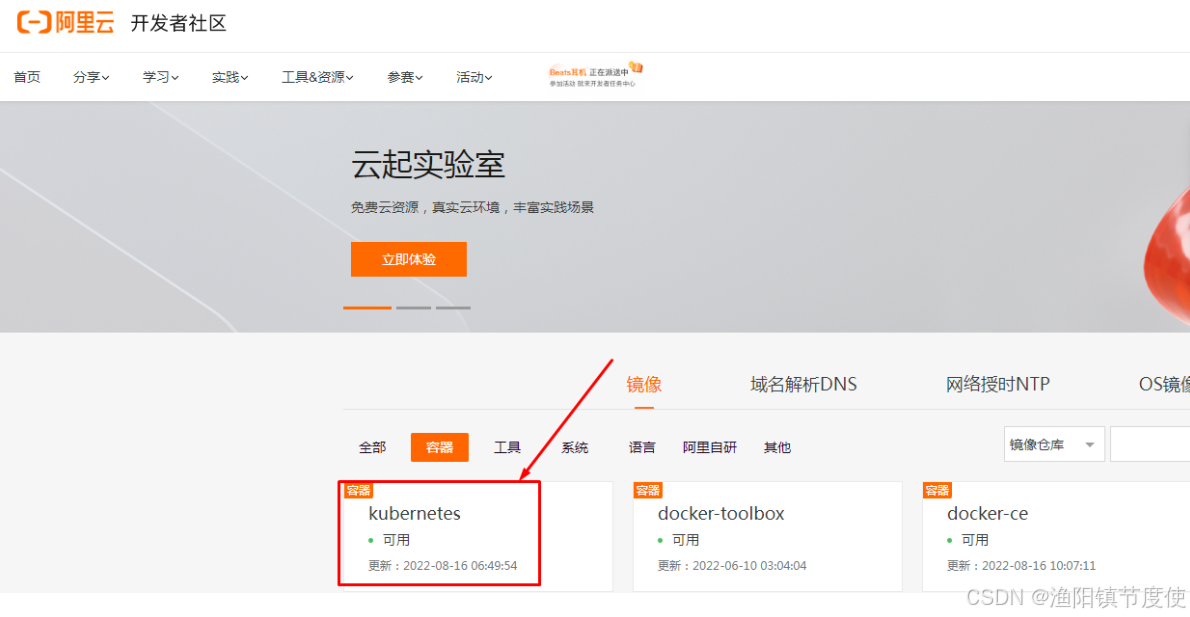The width and height of the screenshot is (1190, 617).
Task: Open the docker-toolbox mirror card
Action: click(767, 536)
